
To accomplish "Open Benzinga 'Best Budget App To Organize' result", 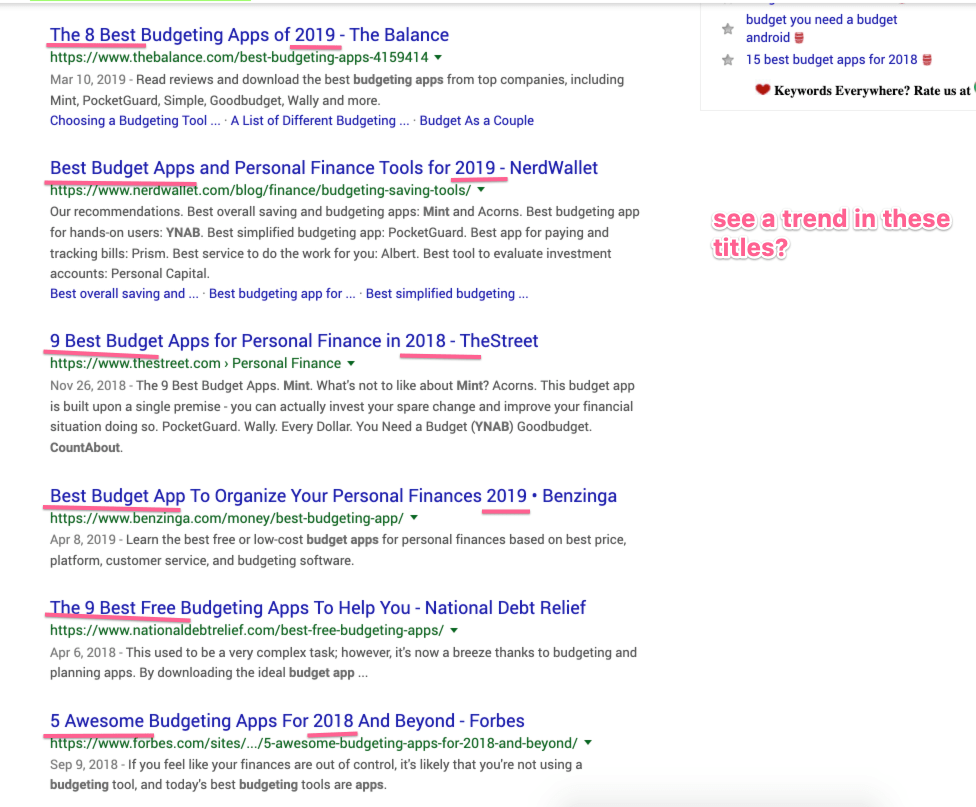I will (x=333, y=496).
